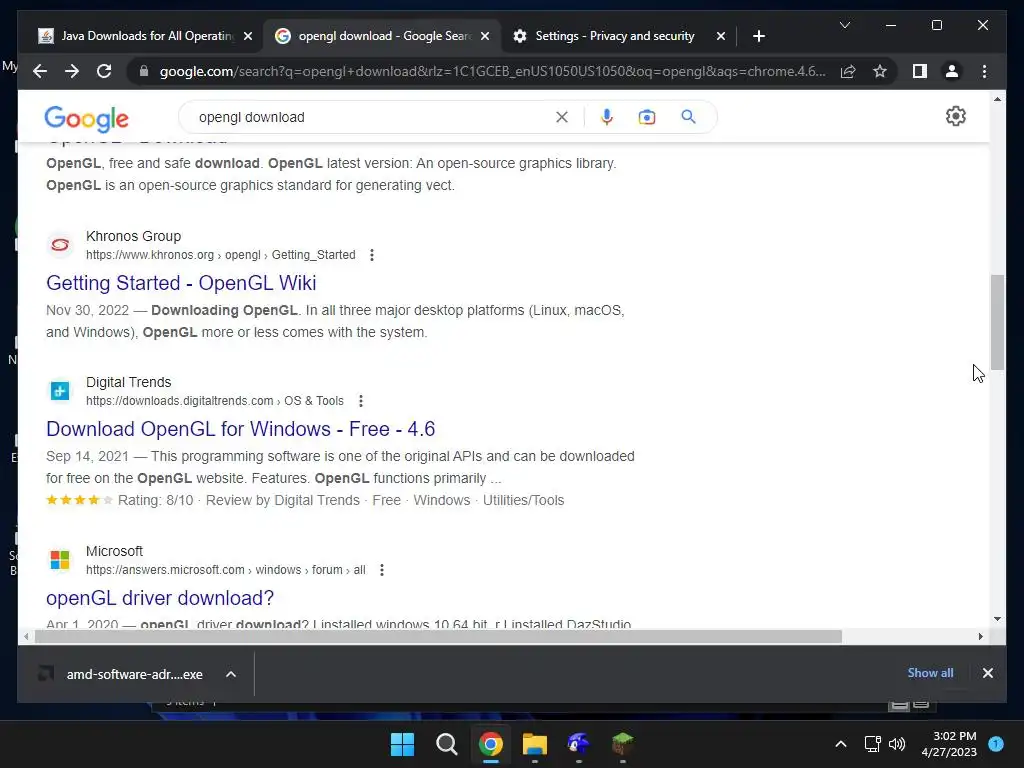
Task: Click the Microsoft favicon
Action: click(x=60, y=560)
